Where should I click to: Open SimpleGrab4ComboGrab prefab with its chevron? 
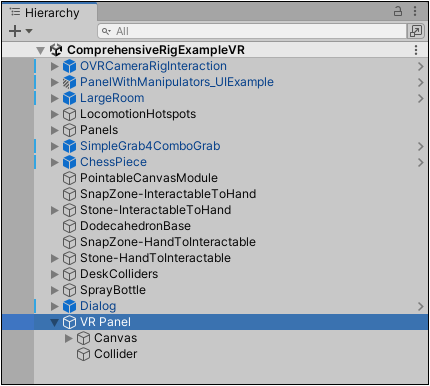tap(421, 146)
